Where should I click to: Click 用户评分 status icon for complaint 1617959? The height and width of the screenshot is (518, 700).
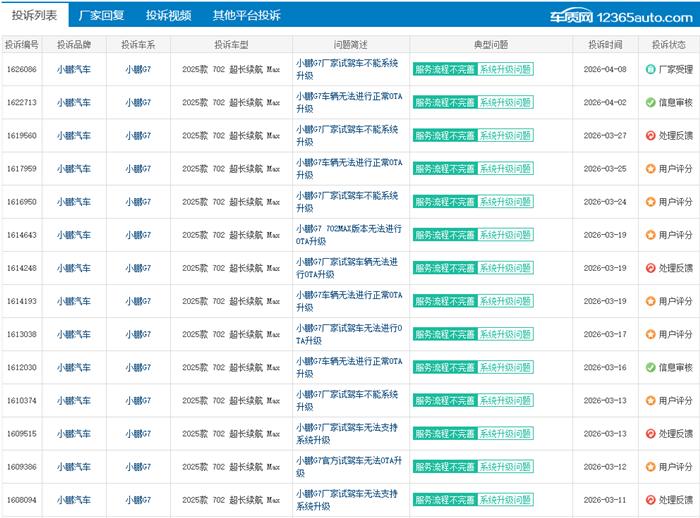650,169
